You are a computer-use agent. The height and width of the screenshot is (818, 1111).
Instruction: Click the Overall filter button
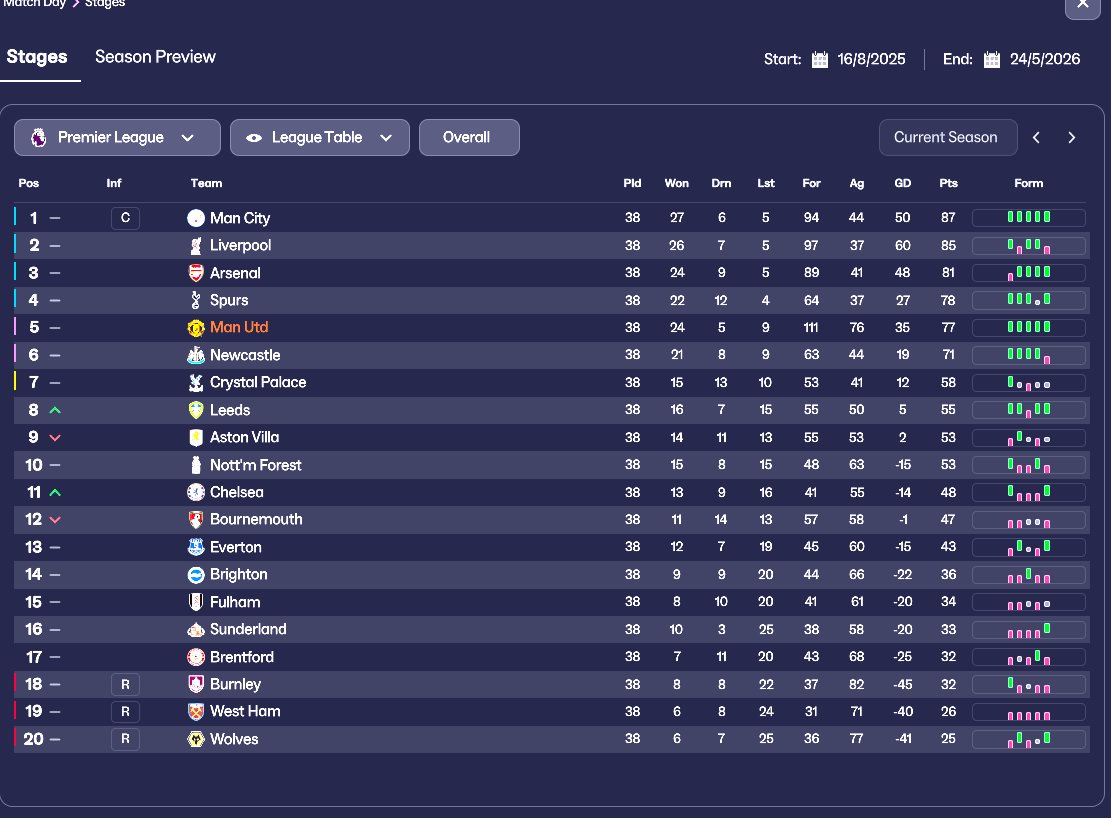(x=468, y=138)
